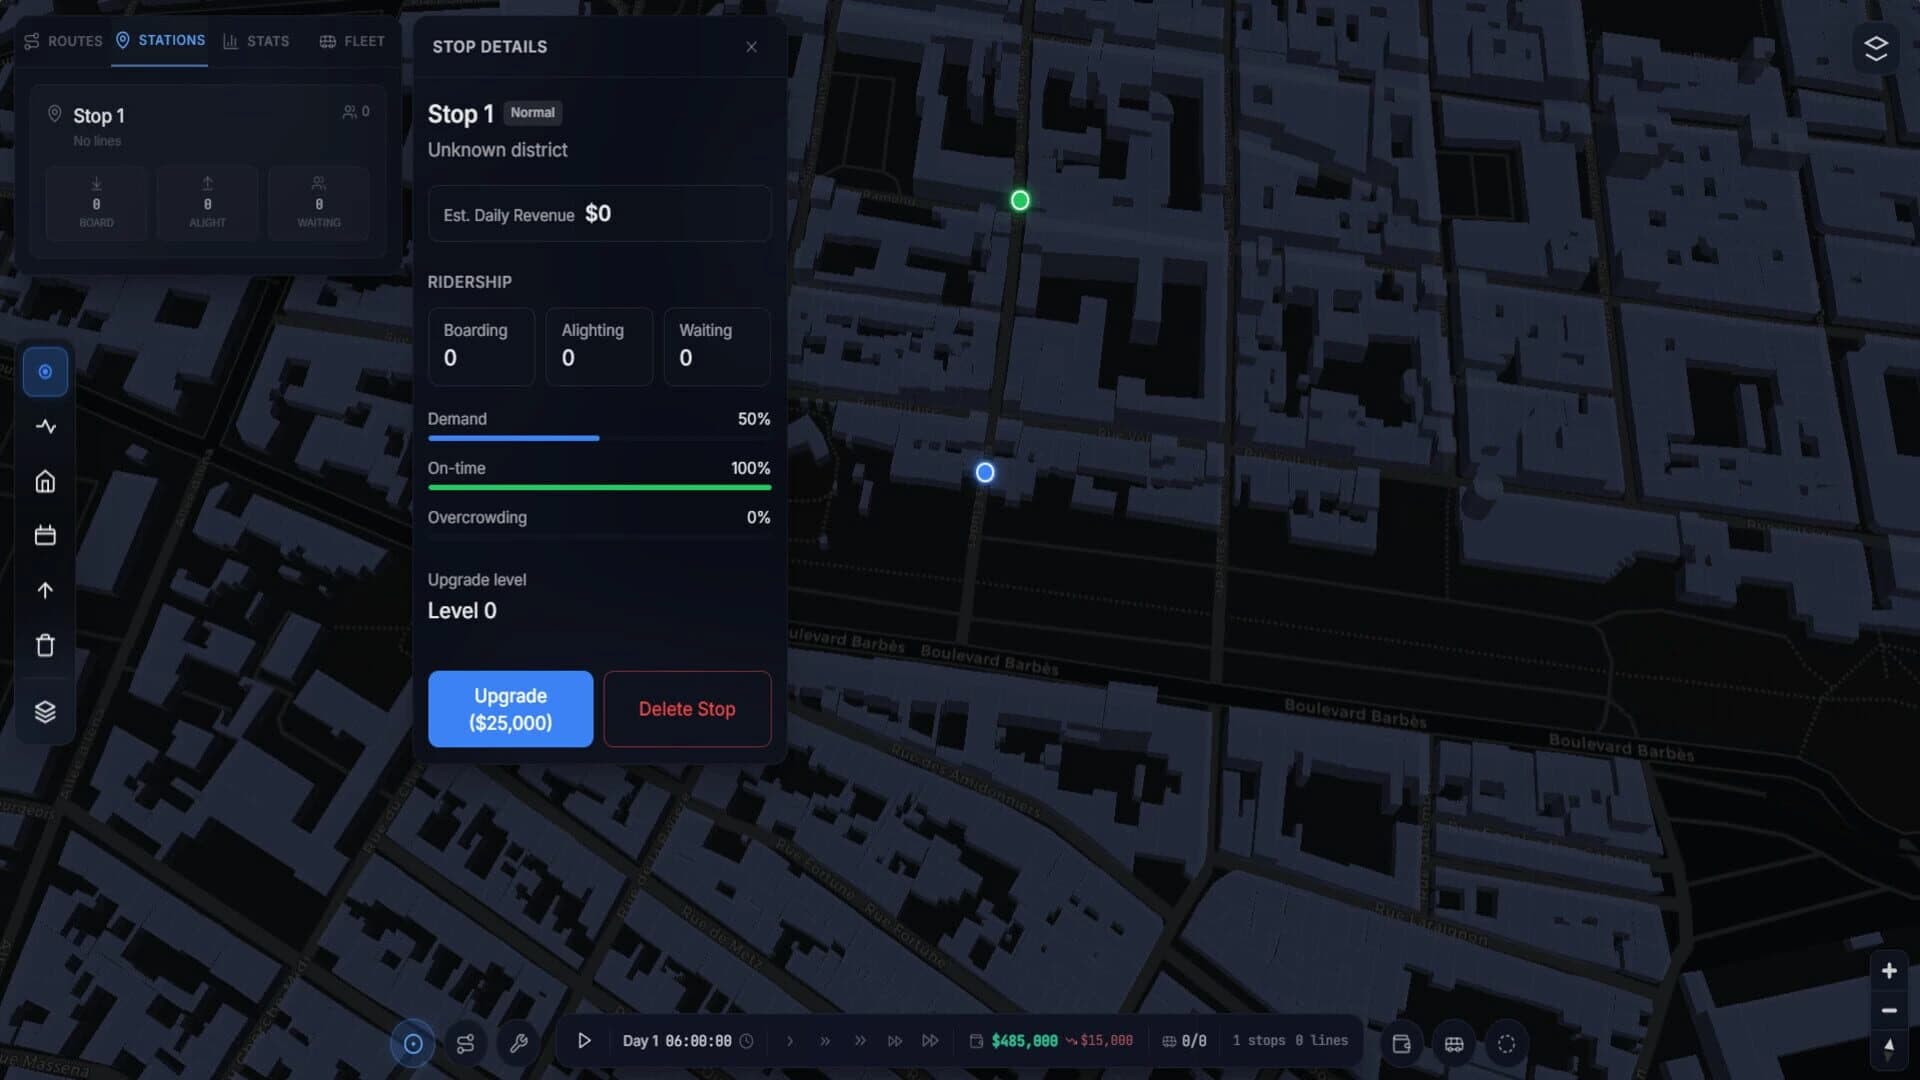Open the vehicles counter 0/0 display
This screenshot has width=1920, height=1080.
(x=1183, y=1040)
